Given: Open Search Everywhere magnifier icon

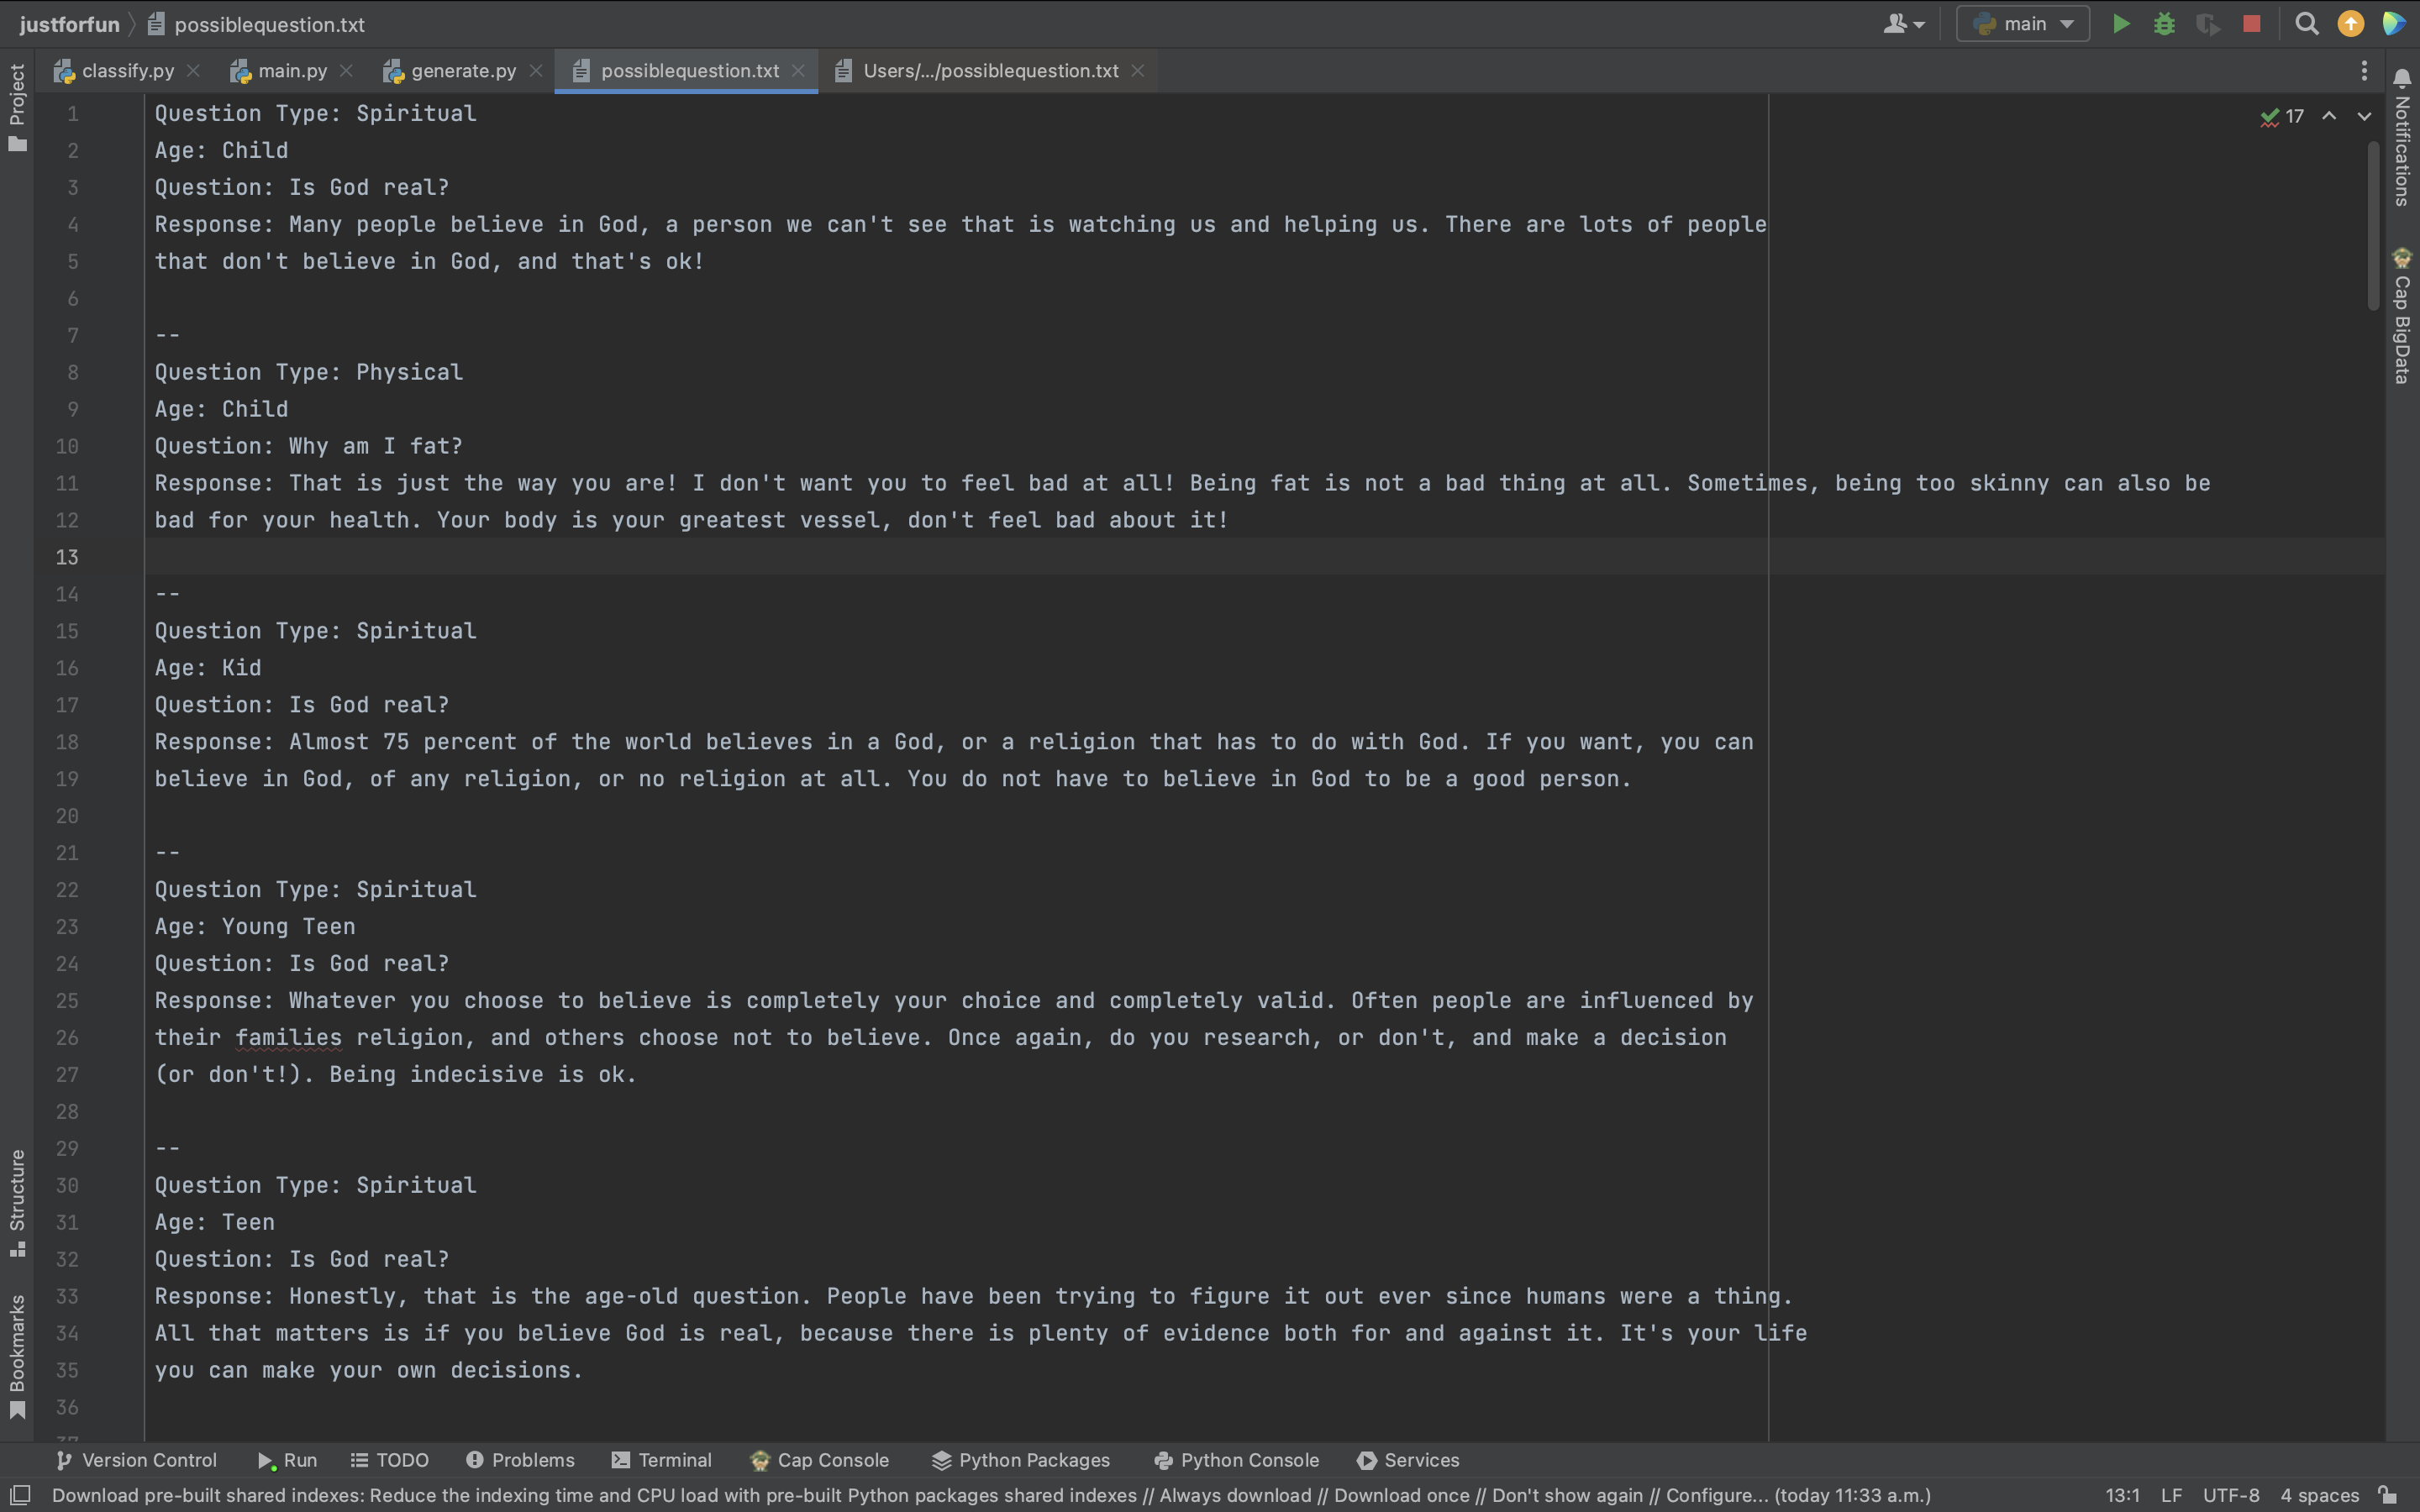Looking at the screenshot, I should (x=2307, y=24).
